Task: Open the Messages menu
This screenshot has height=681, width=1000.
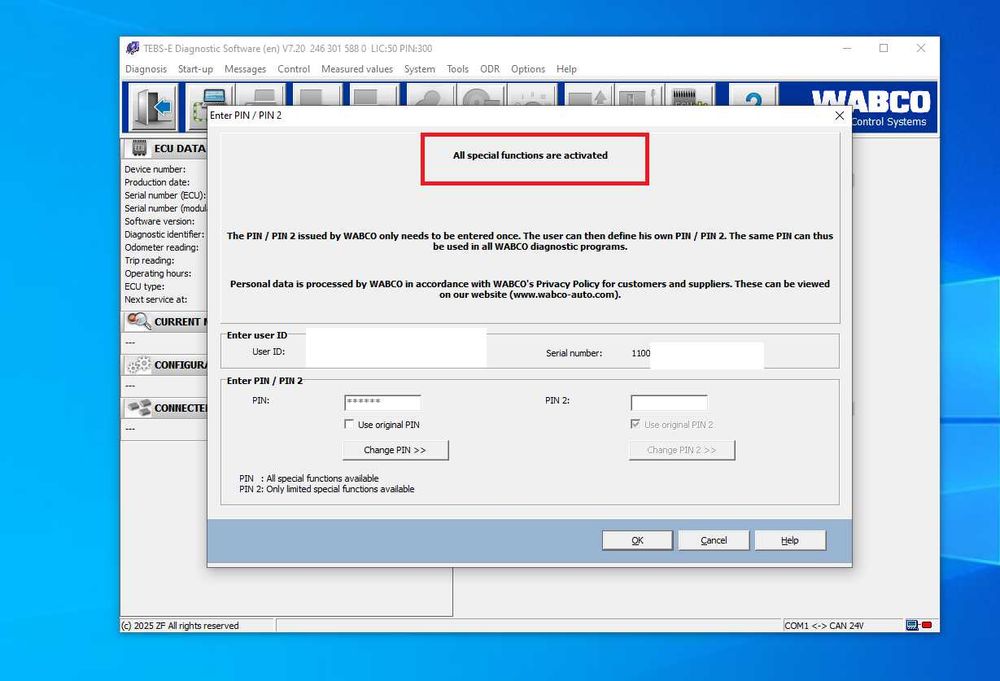Action: pyautogui.click(x=245, y=69)
